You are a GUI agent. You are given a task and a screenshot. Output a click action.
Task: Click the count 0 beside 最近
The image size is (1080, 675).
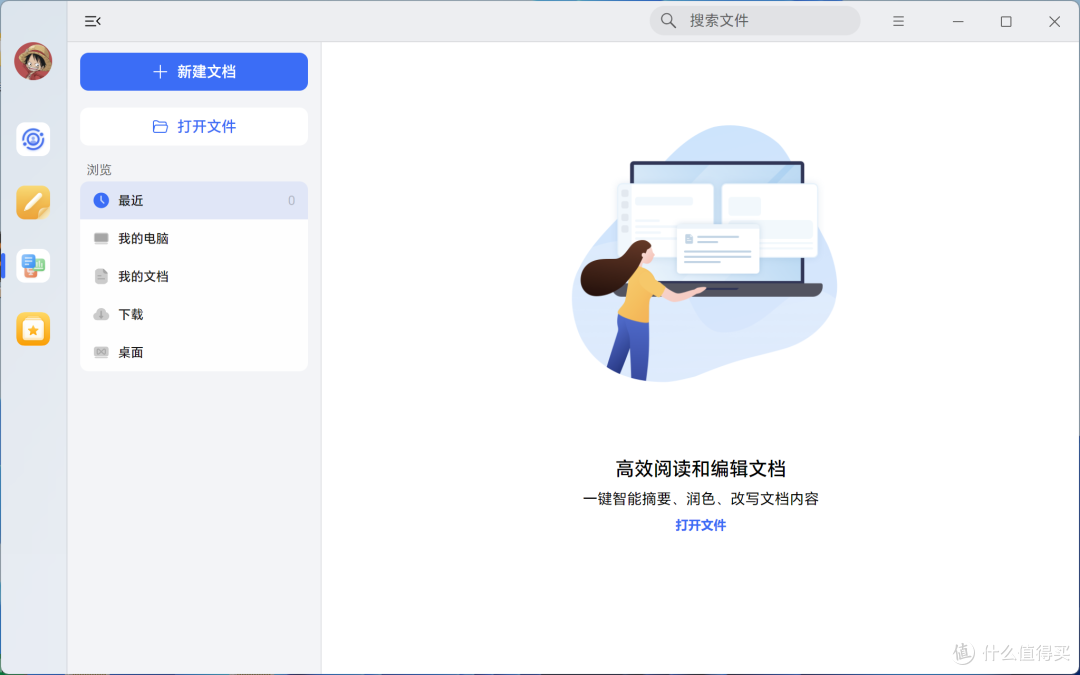291,200
